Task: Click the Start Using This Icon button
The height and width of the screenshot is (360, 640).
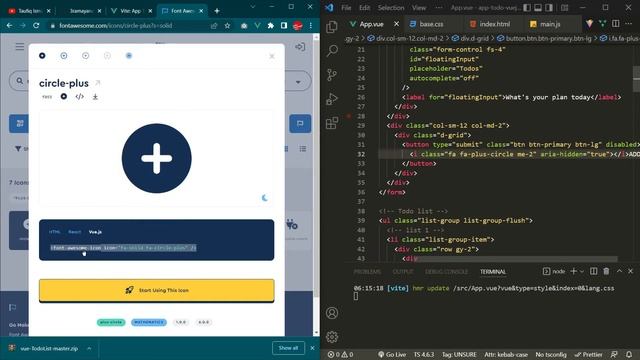Action: click(x=157, y=291)
